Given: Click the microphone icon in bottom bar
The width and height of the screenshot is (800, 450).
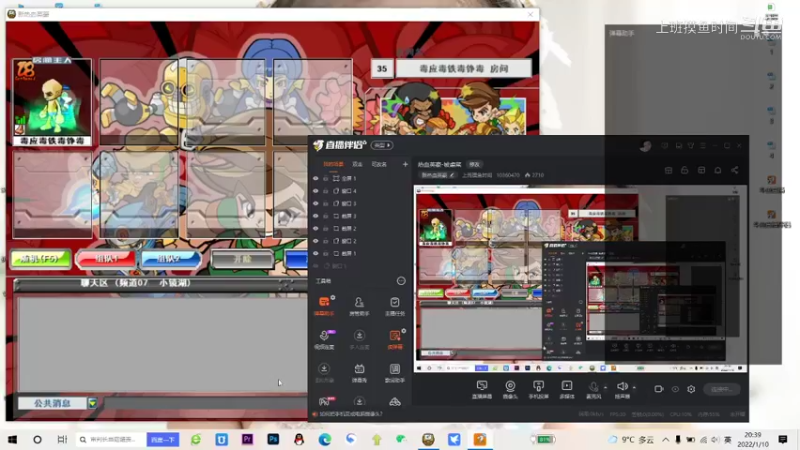Looking at the screenshot, I should (x=593, y=389).
